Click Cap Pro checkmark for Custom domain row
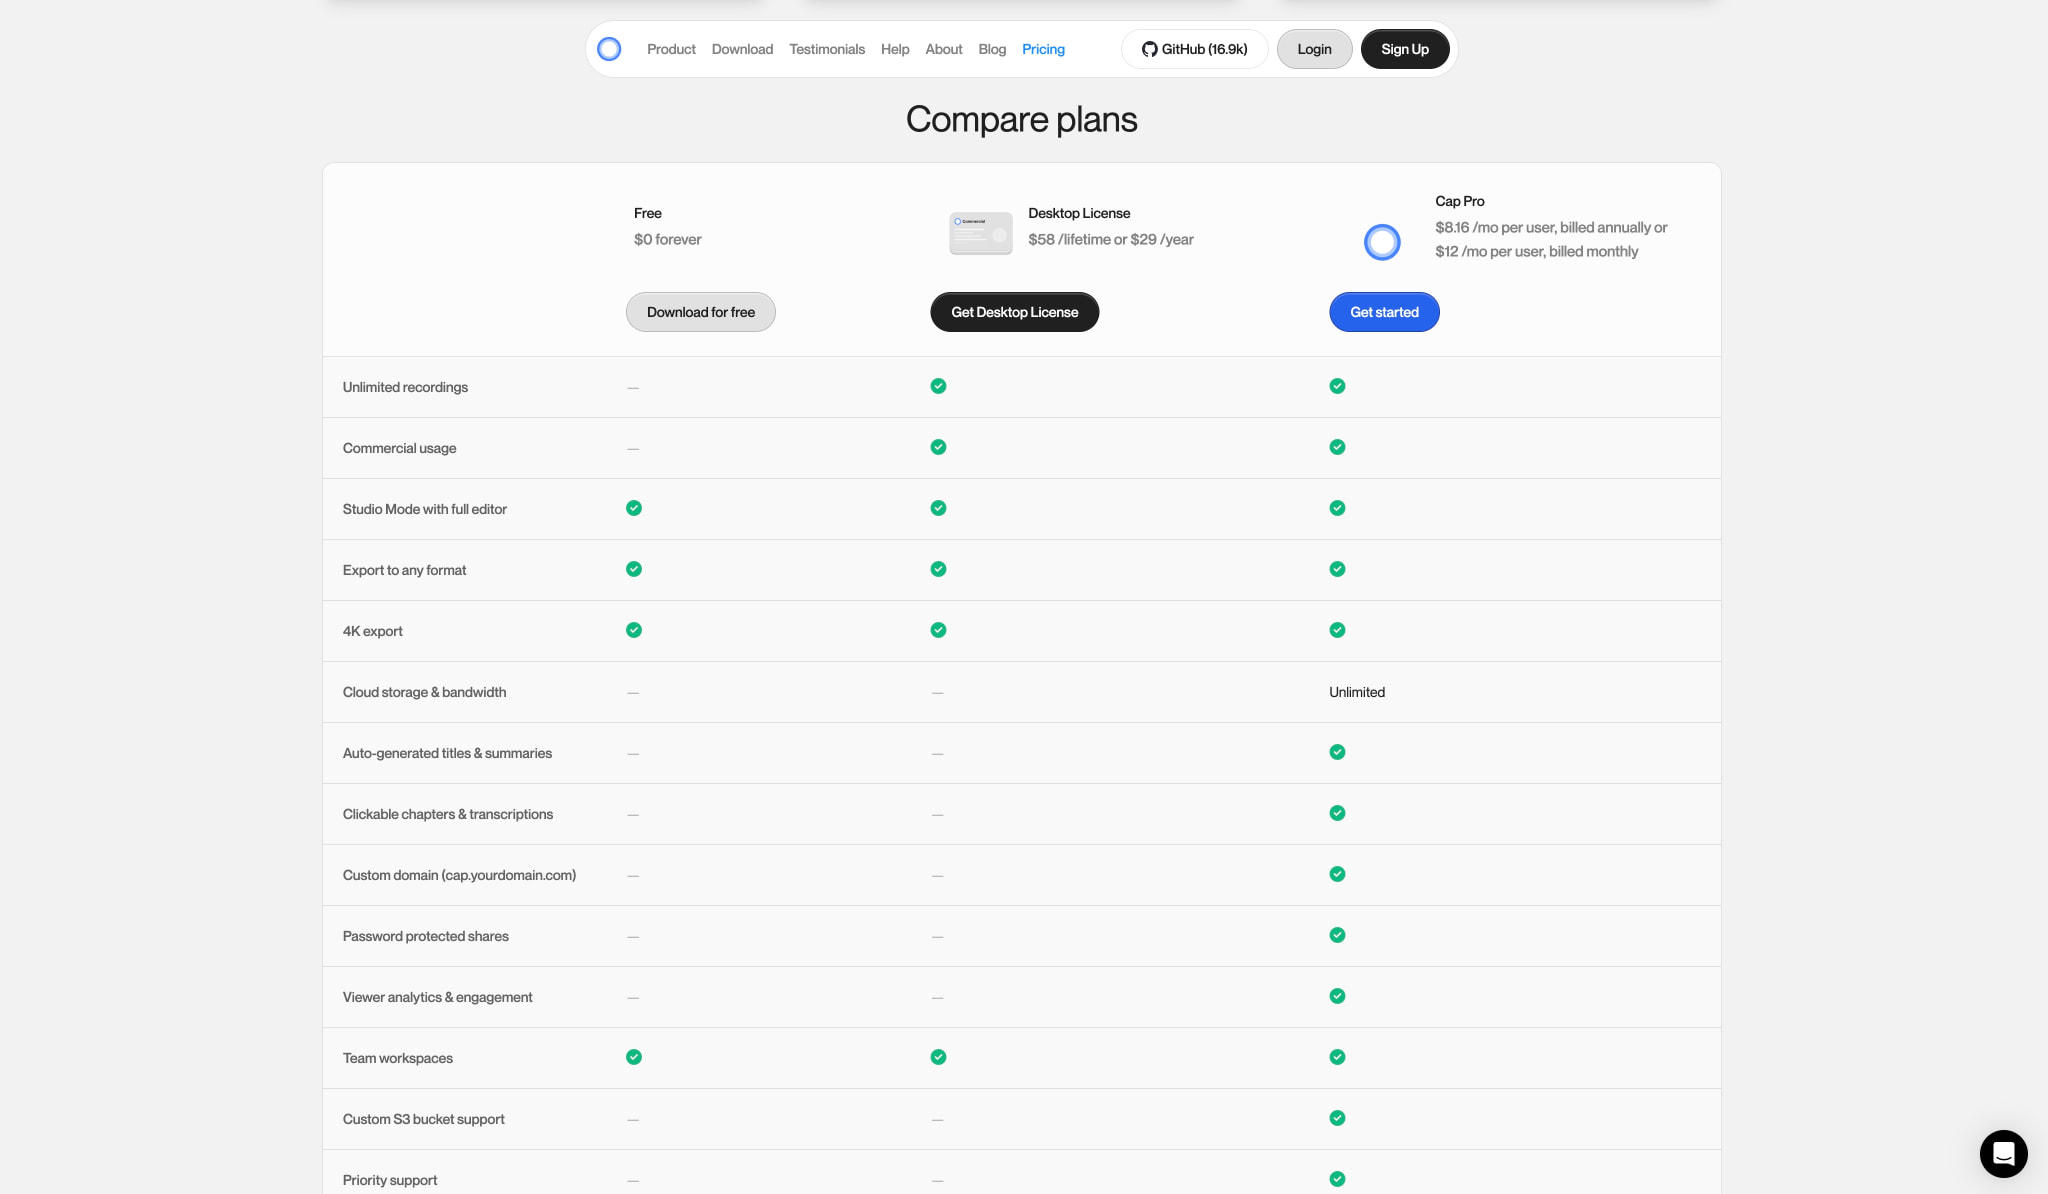The height and width of the screenshot is (1194, 2048). click(1337, 874)
